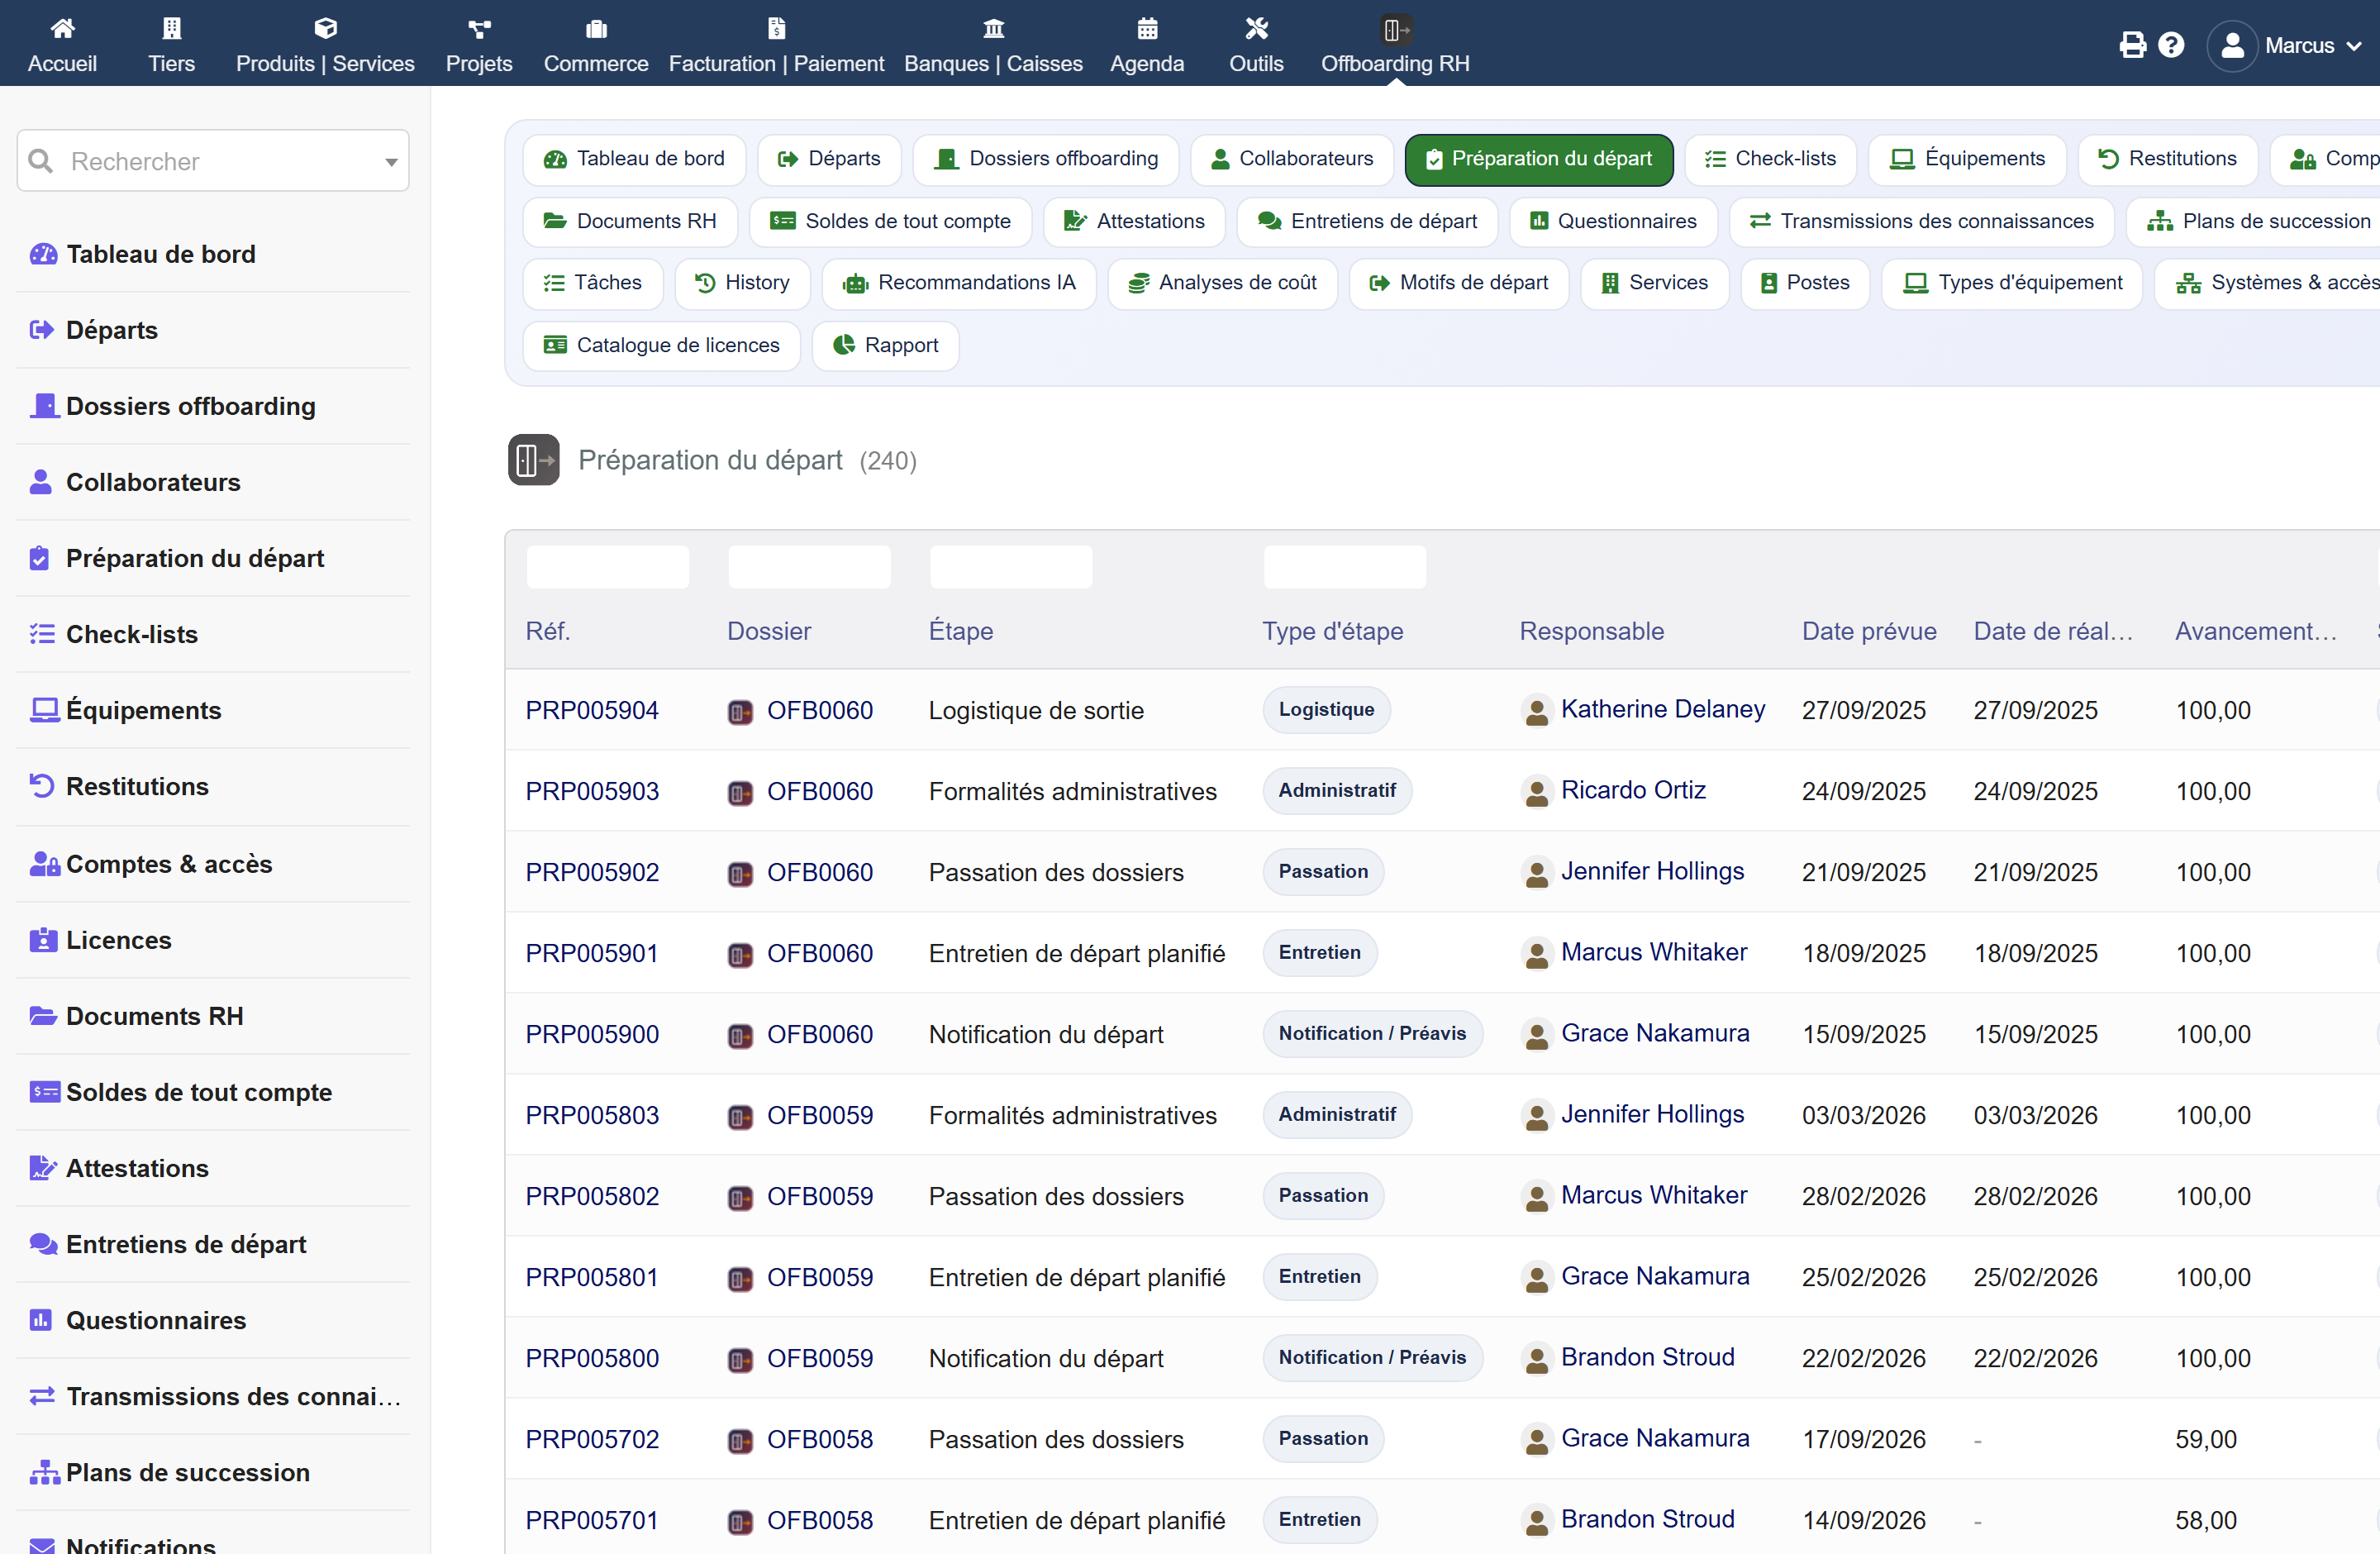
Task: Open the Projets top menu
Action: [x=479, y=46]
